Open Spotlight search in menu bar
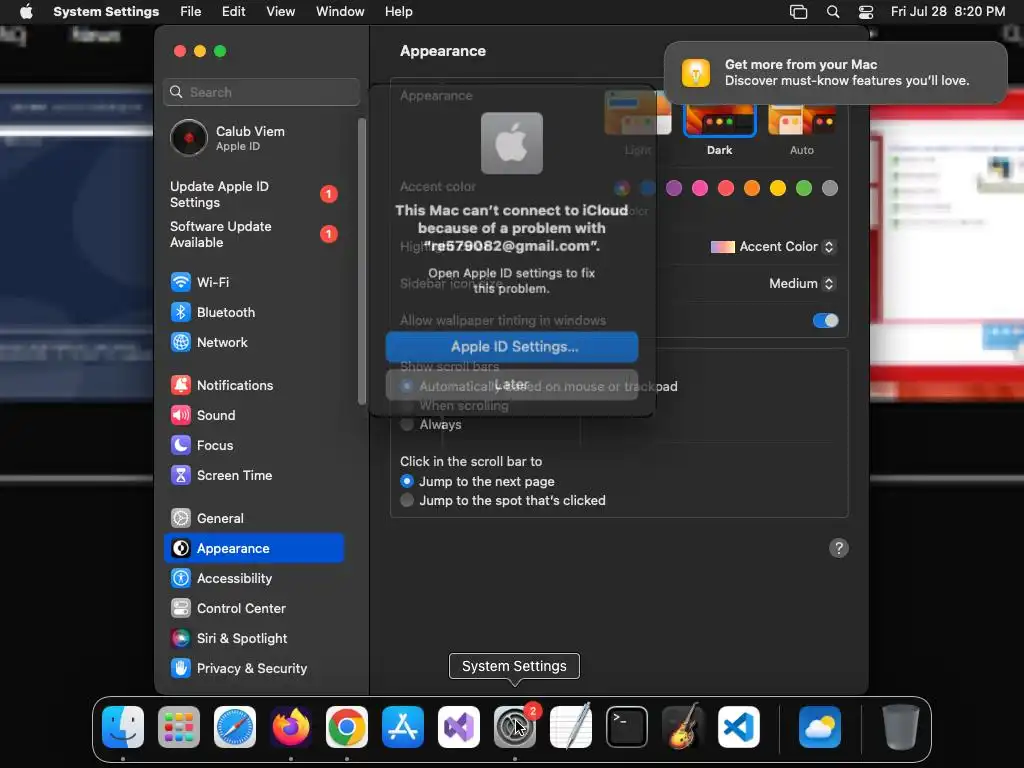Screen dimensions: 1024x768 pos(833,12)
